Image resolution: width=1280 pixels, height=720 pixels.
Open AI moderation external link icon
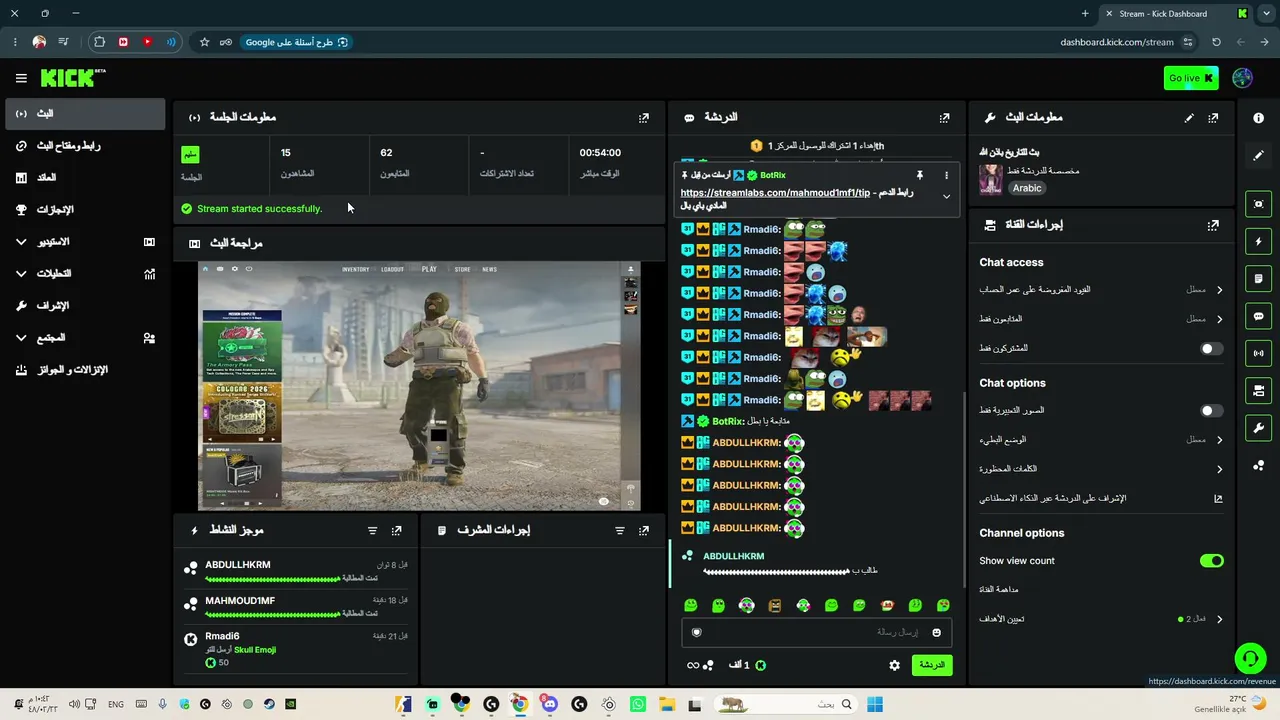pos(1218,498)
